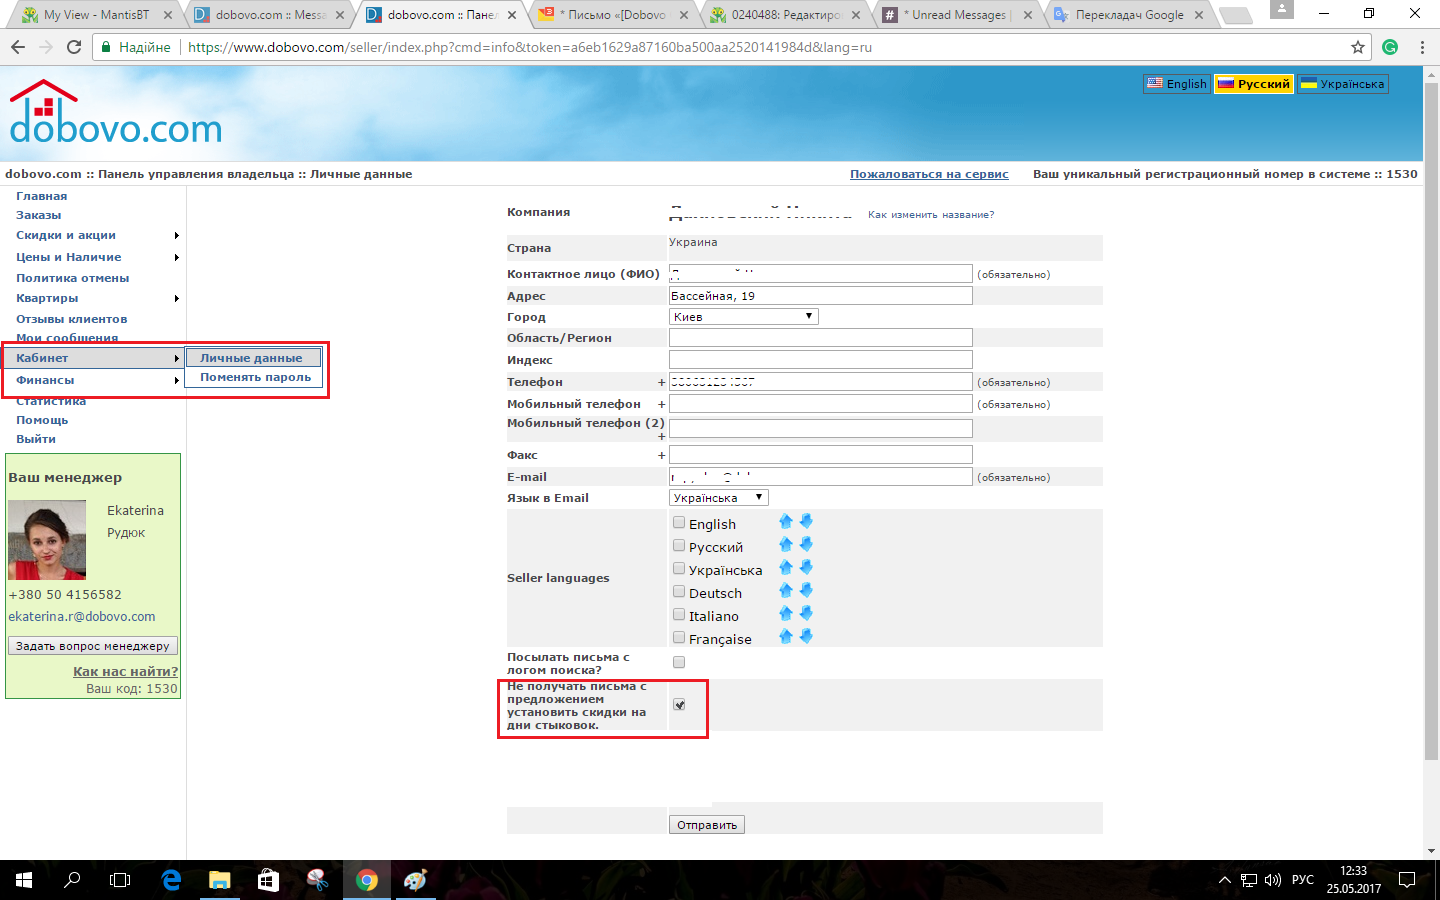Click the Адрес field with Бассейная, 19

[x=821, y=296]
